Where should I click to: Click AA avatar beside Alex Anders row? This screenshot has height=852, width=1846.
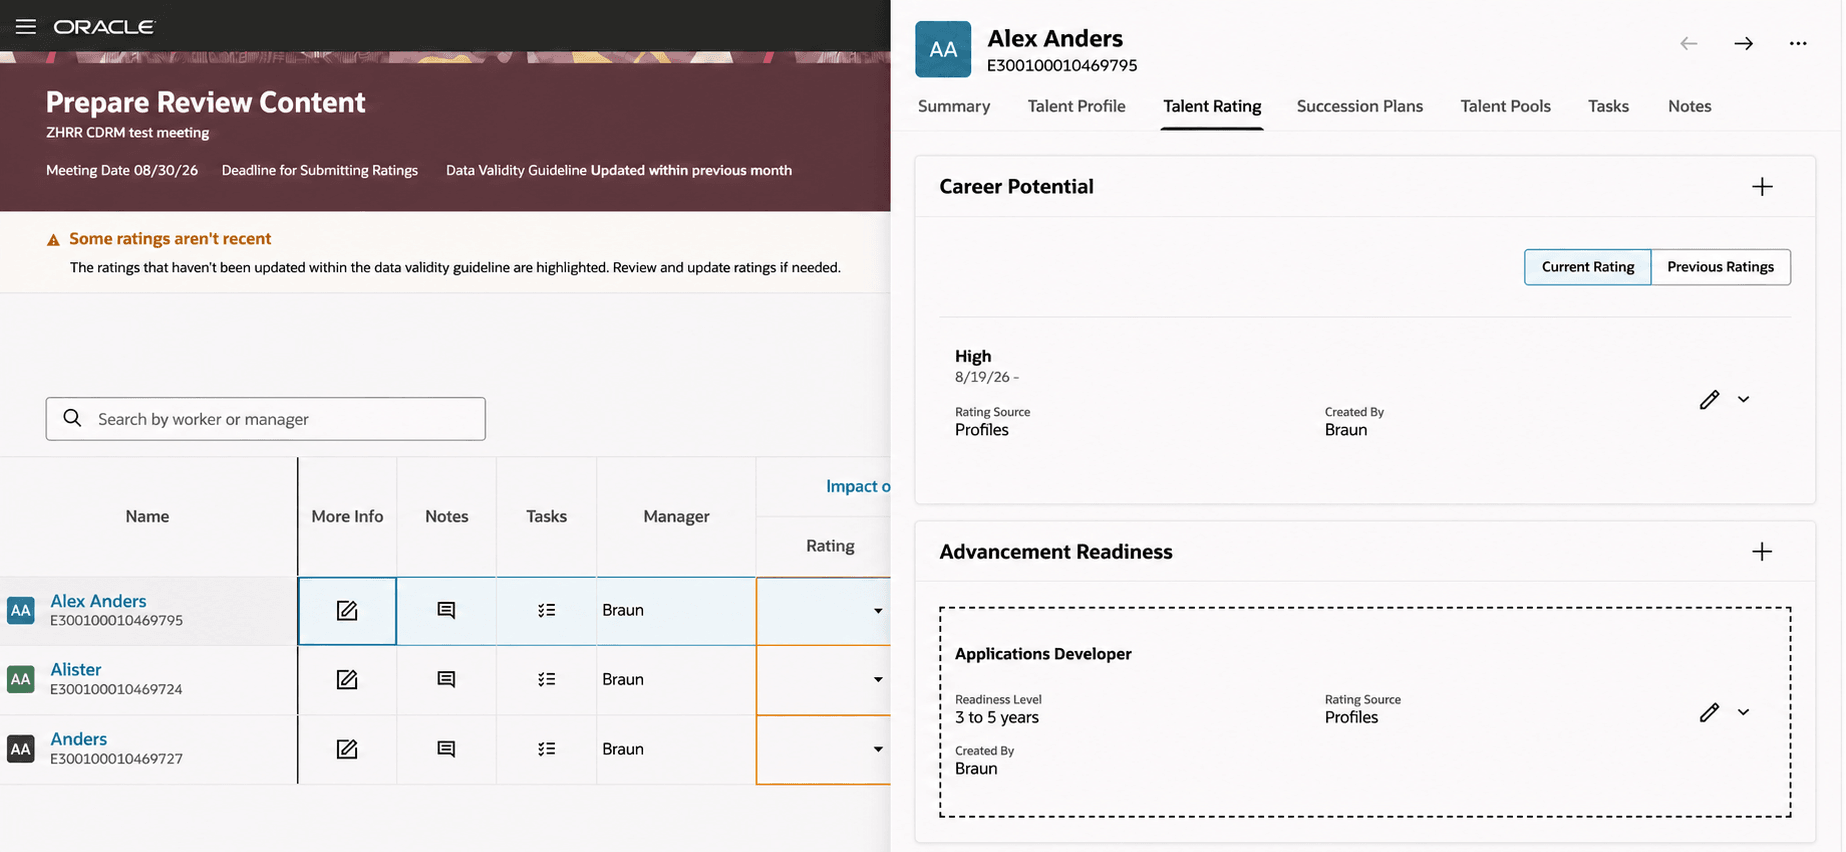(21, 610)
